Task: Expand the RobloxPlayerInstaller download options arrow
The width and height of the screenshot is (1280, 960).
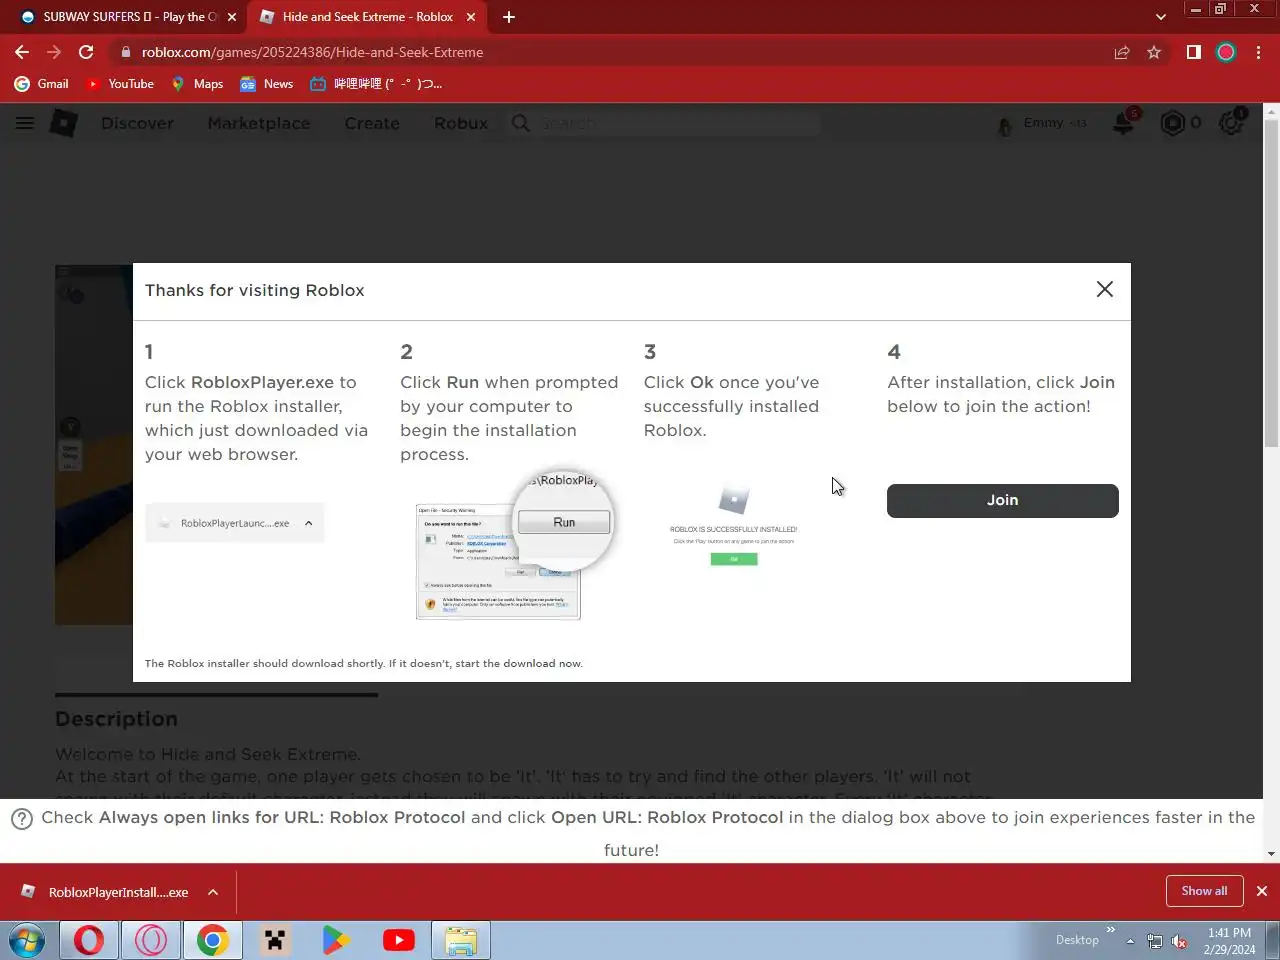Action: [x=213, y=892]
